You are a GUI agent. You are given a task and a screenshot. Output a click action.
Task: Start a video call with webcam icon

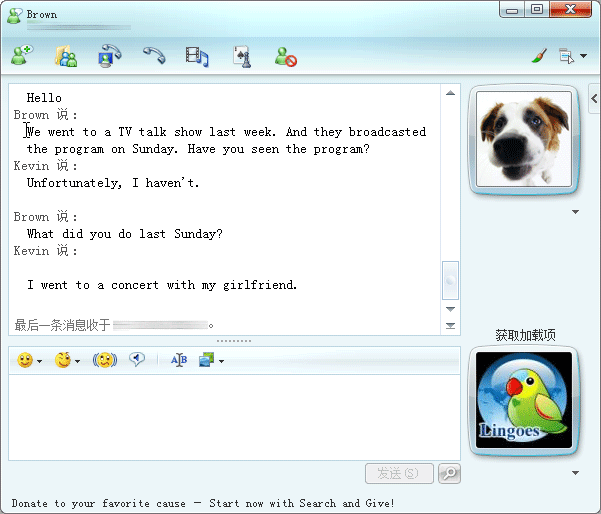click(109, 56)
